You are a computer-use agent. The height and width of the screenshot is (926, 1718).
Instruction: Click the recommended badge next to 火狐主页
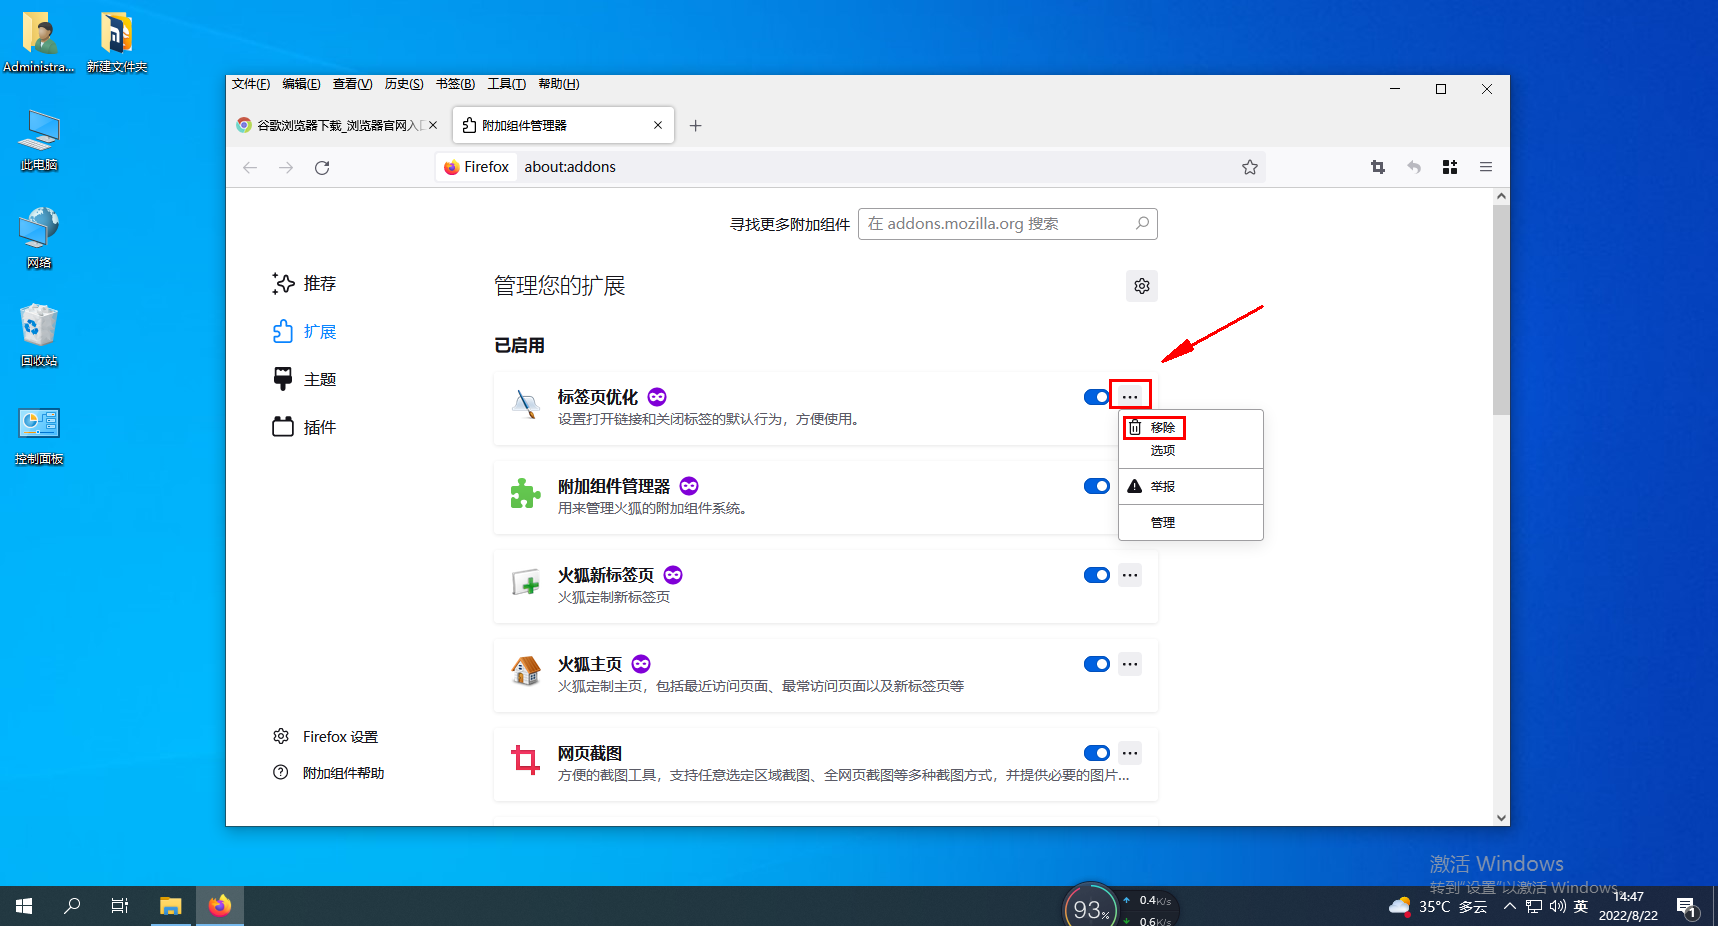(x=641, y=664)
